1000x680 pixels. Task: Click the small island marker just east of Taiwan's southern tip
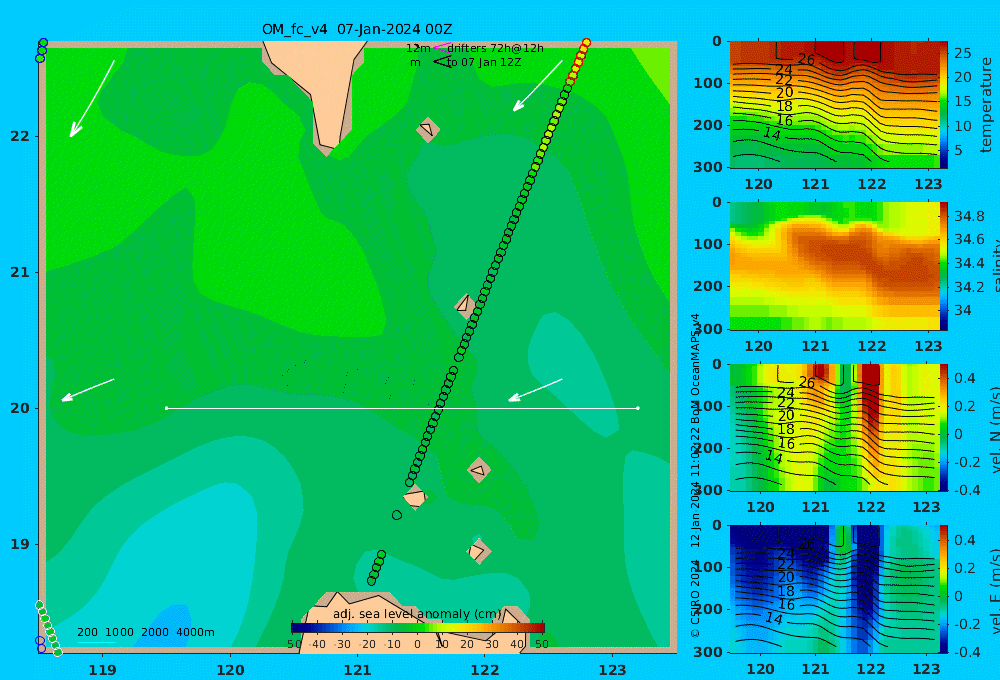click(x=427, y=129)
